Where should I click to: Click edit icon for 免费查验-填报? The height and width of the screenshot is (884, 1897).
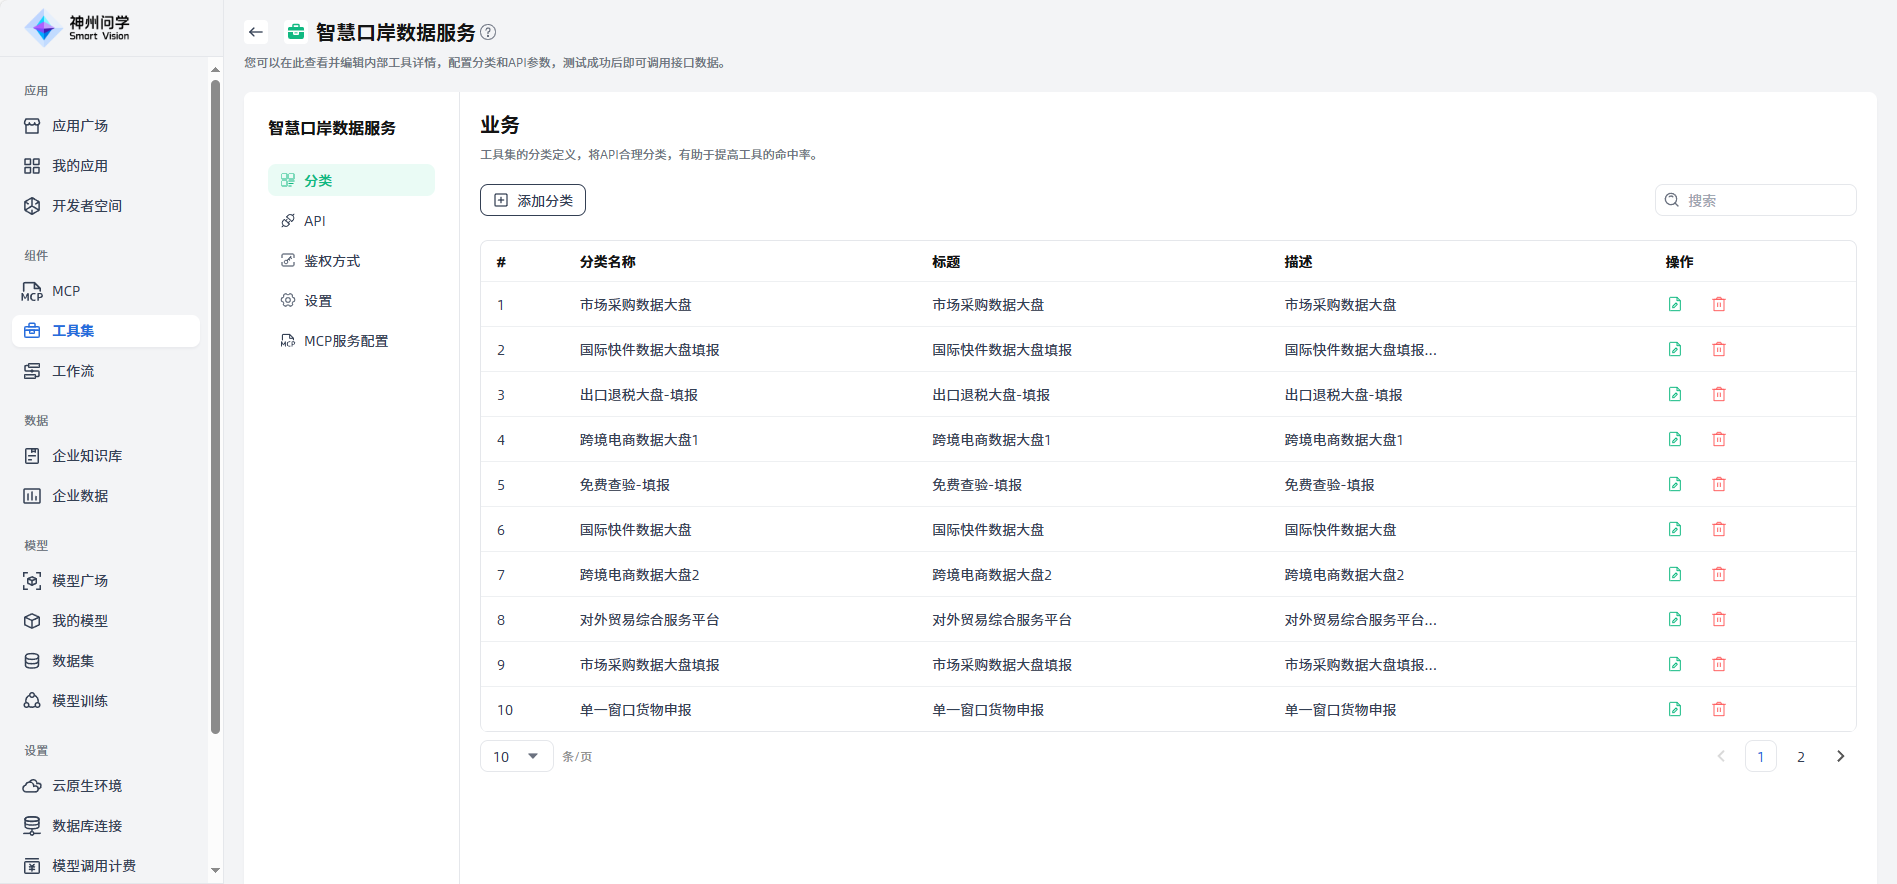point(1675,484)
